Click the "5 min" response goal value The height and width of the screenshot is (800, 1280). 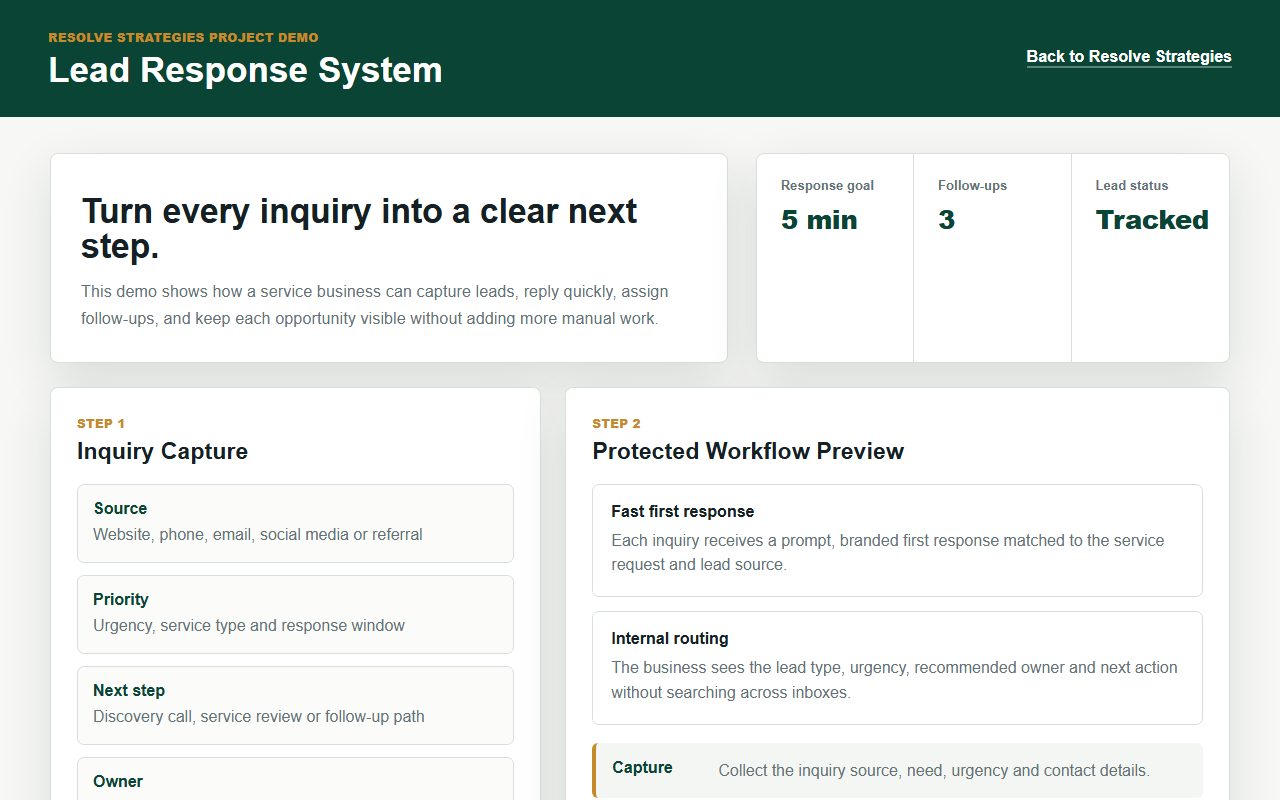point(819,220)
